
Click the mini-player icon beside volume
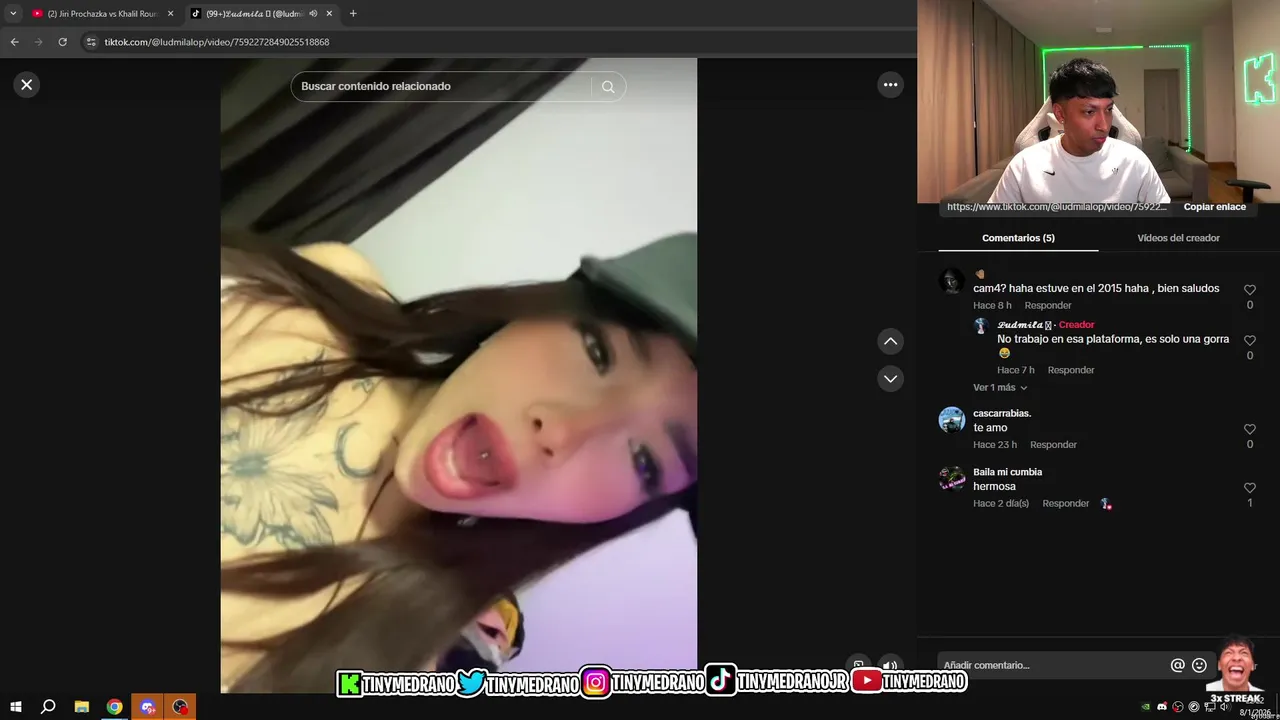point(858,665)
